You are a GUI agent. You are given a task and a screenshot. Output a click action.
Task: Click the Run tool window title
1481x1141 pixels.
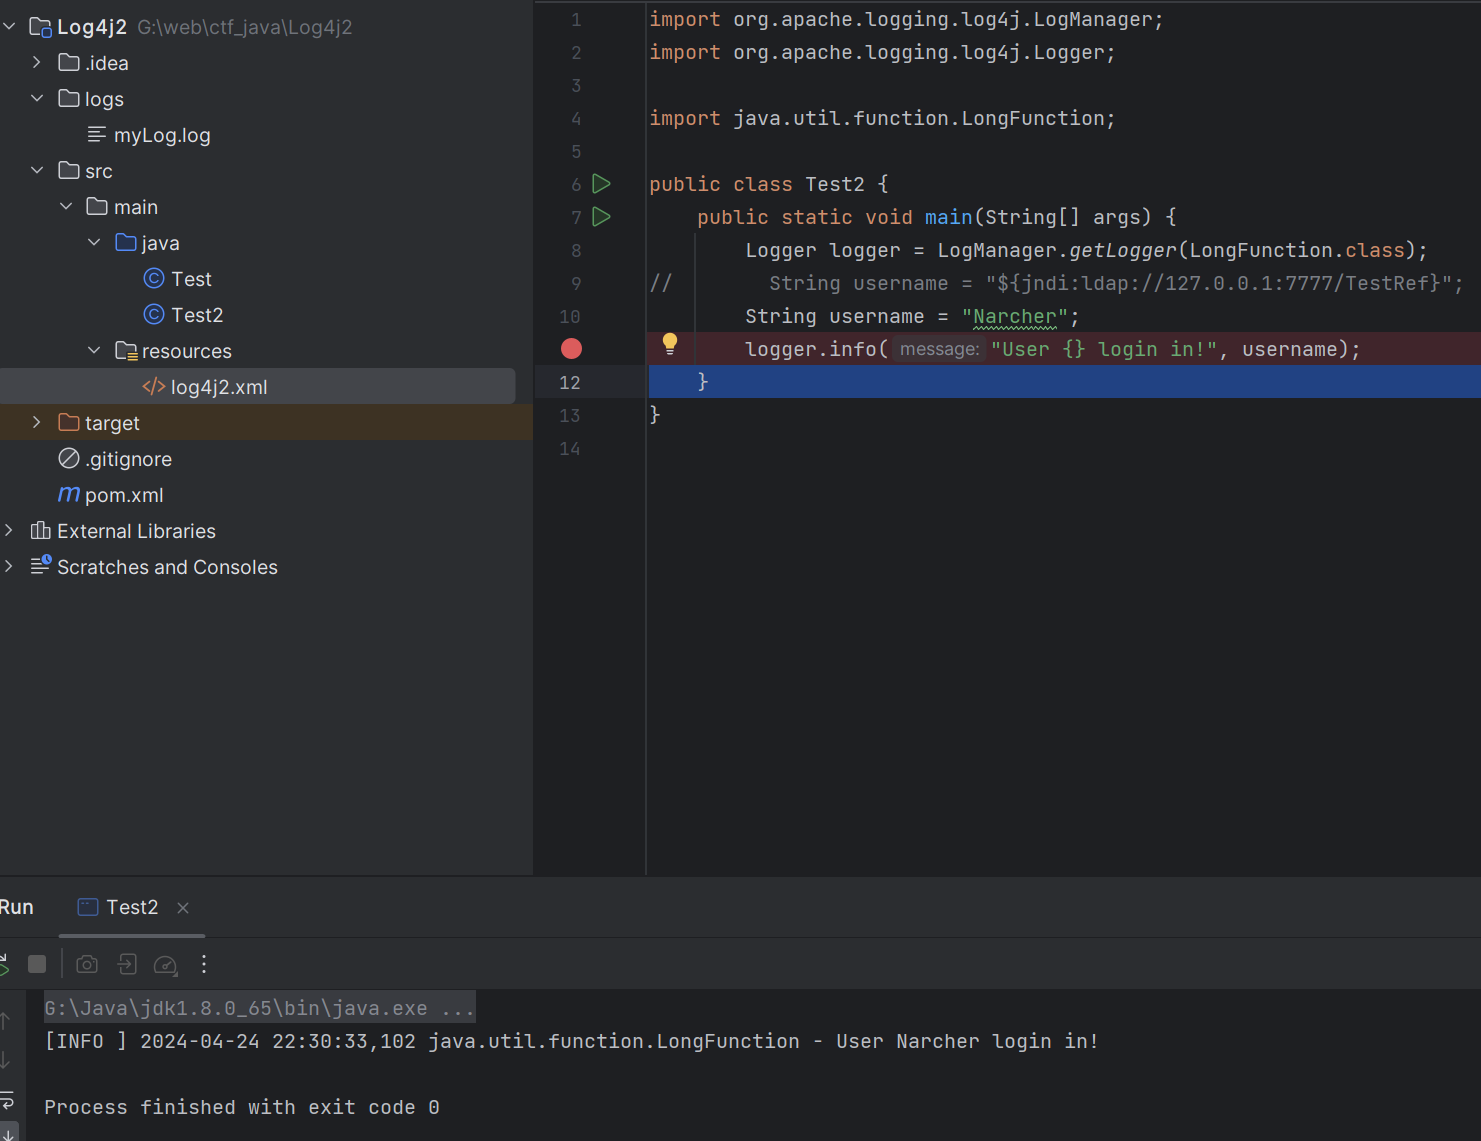point(16,907)
